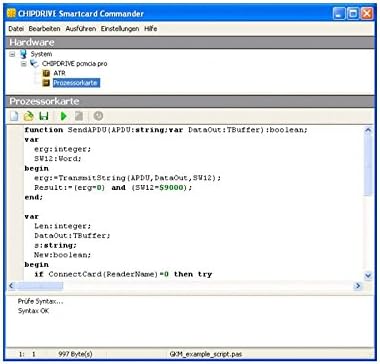Image resolution: width=380 pixels, height=364 pixels.
Task: Click the 'function SendAPDU' code line
Action: pyautogui.click(x=166, y=130)
